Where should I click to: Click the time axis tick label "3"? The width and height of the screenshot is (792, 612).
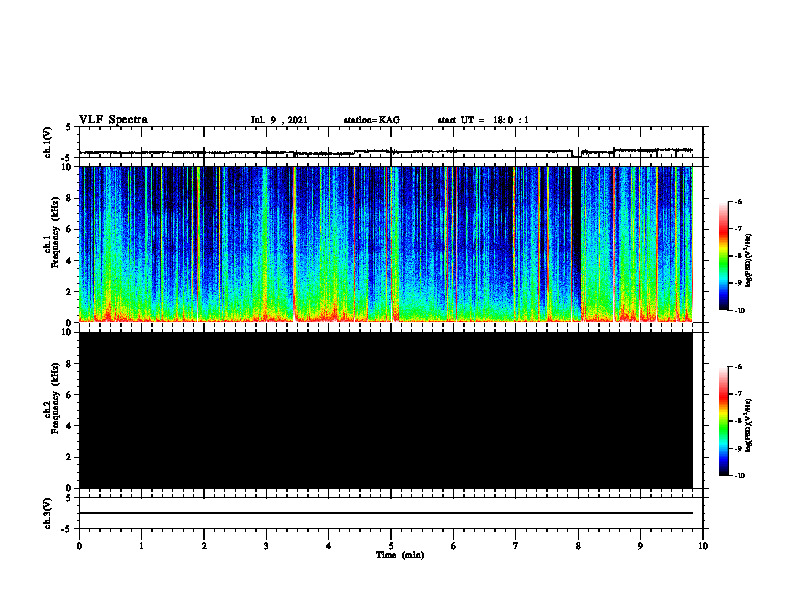point(266,546)
